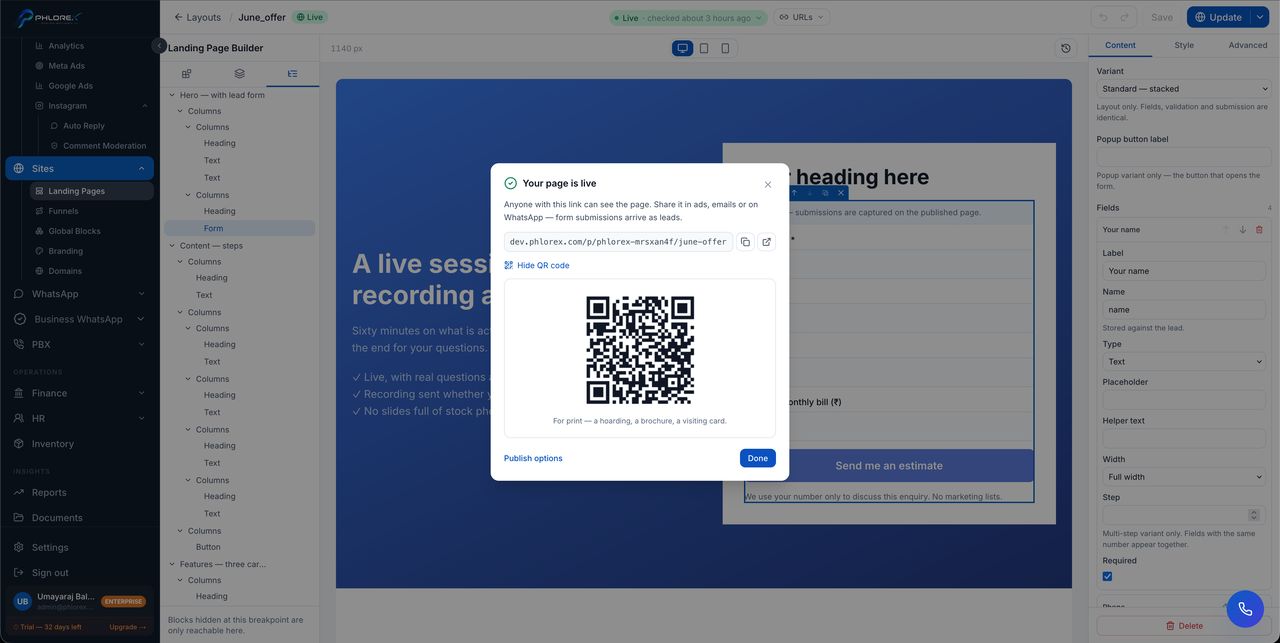Open version history clock icon
The width and height of the screenshot is (1280, 643).
tap(1066, 48)
